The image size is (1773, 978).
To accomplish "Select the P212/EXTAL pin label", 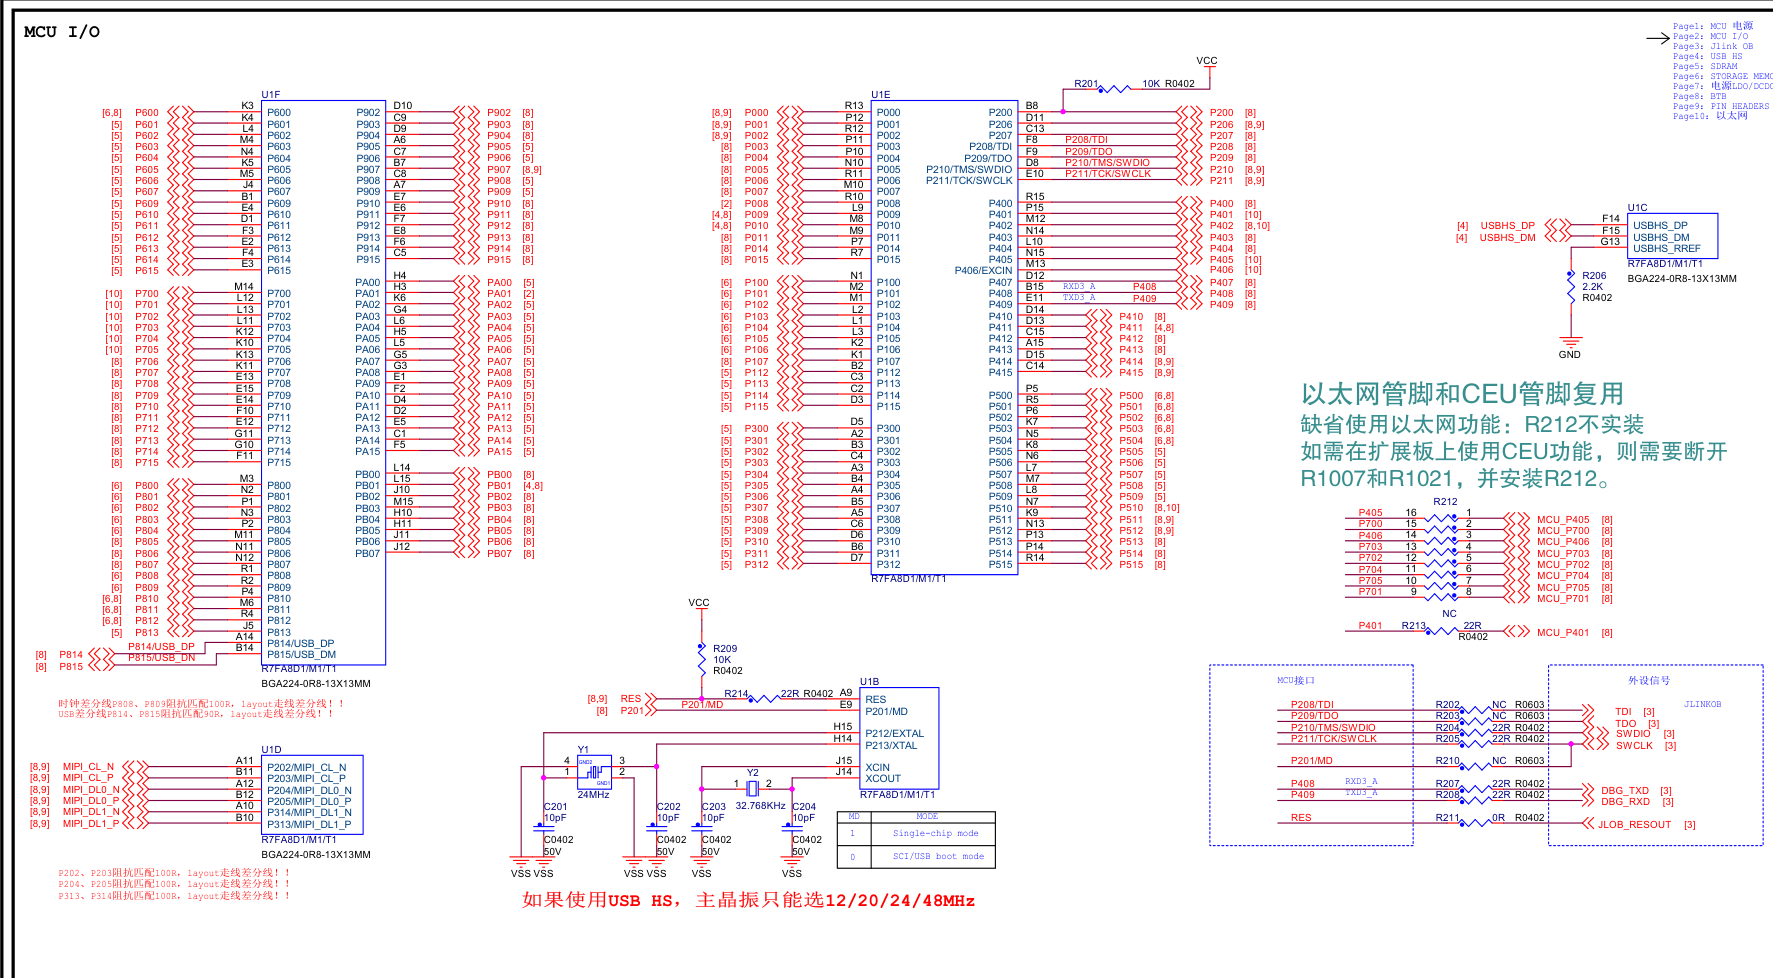I will click(x=895, y=734).
